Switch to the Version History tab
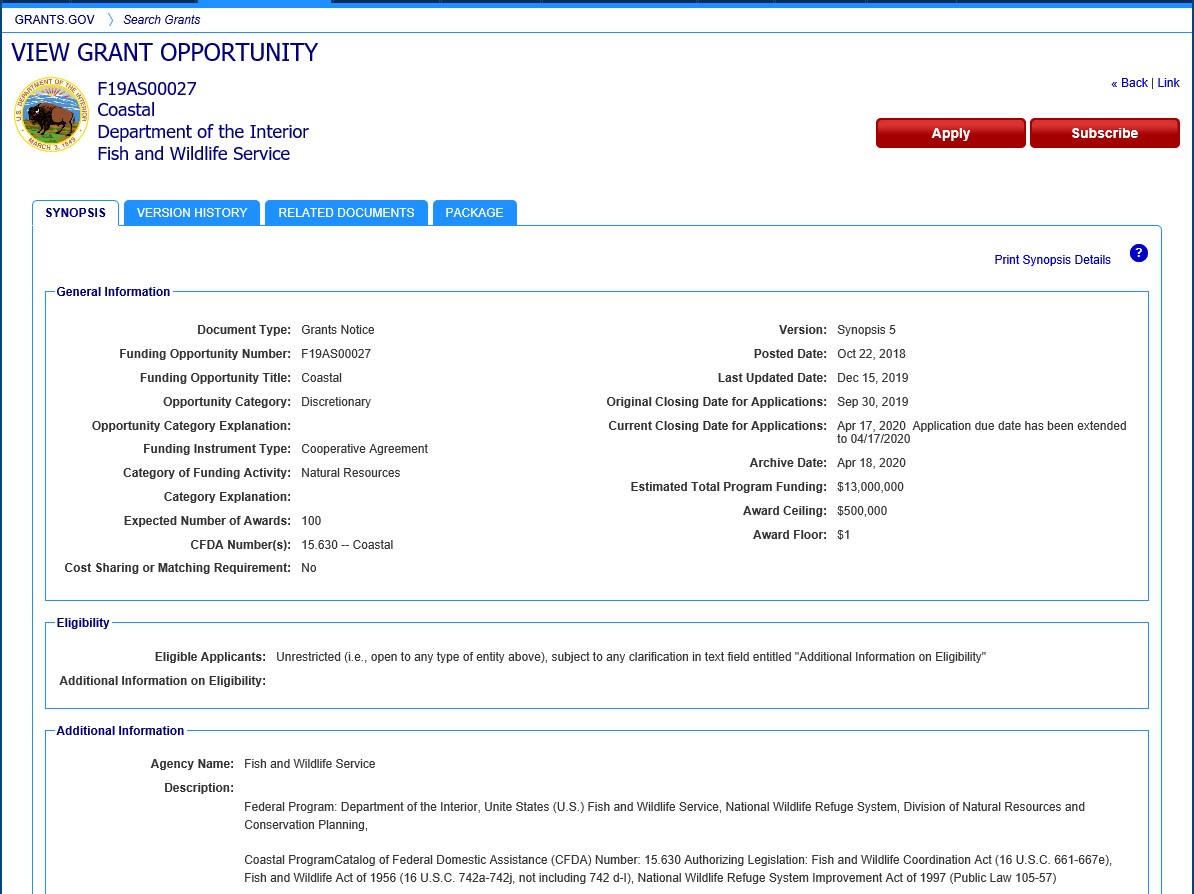The width and height of the screenshot is (1194, 894). 192,213
